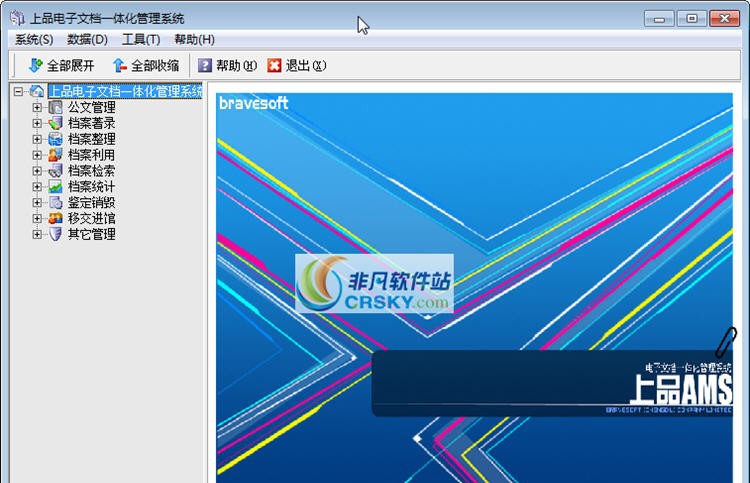
Task: Minimize the application window
Action: [x=659, y=19]
